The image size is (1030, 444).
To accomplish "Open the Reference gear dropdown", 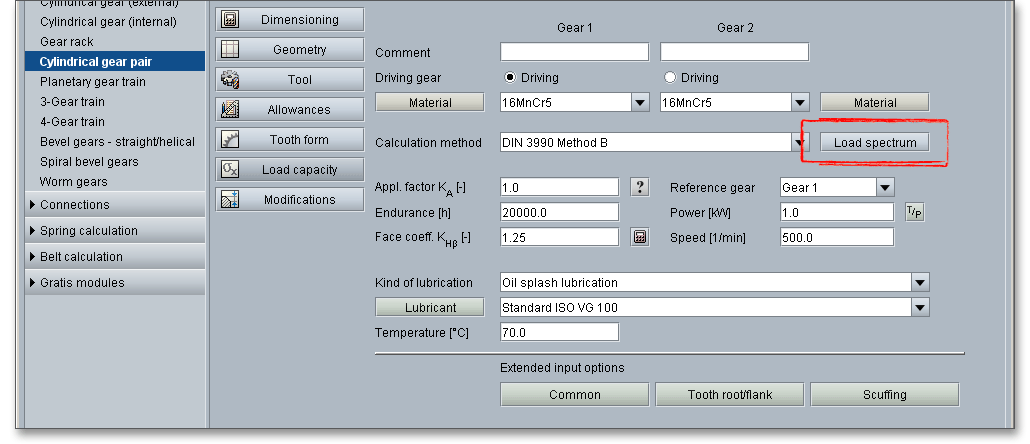I will click(884, 187).
